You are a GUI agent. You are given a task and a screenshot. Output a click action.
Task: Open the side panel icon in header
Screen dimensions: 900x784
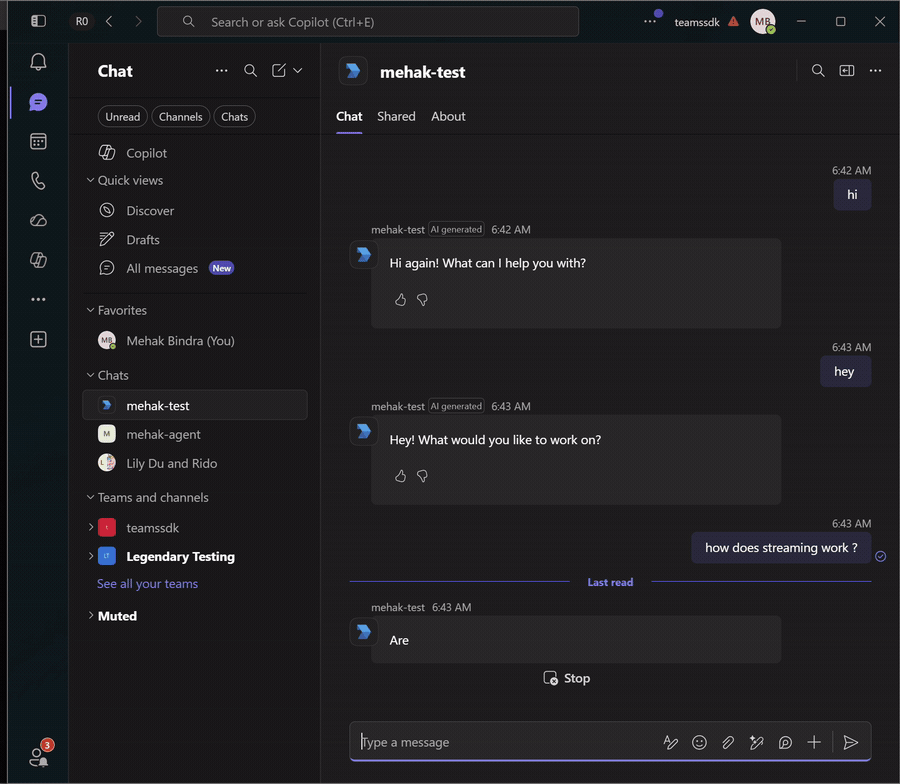(847, 71)
